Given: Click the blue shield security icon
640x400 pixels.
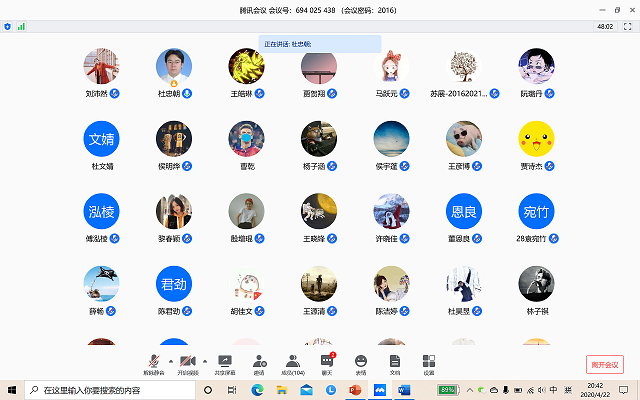Looking at the screenshot, I should coord(8,26).
